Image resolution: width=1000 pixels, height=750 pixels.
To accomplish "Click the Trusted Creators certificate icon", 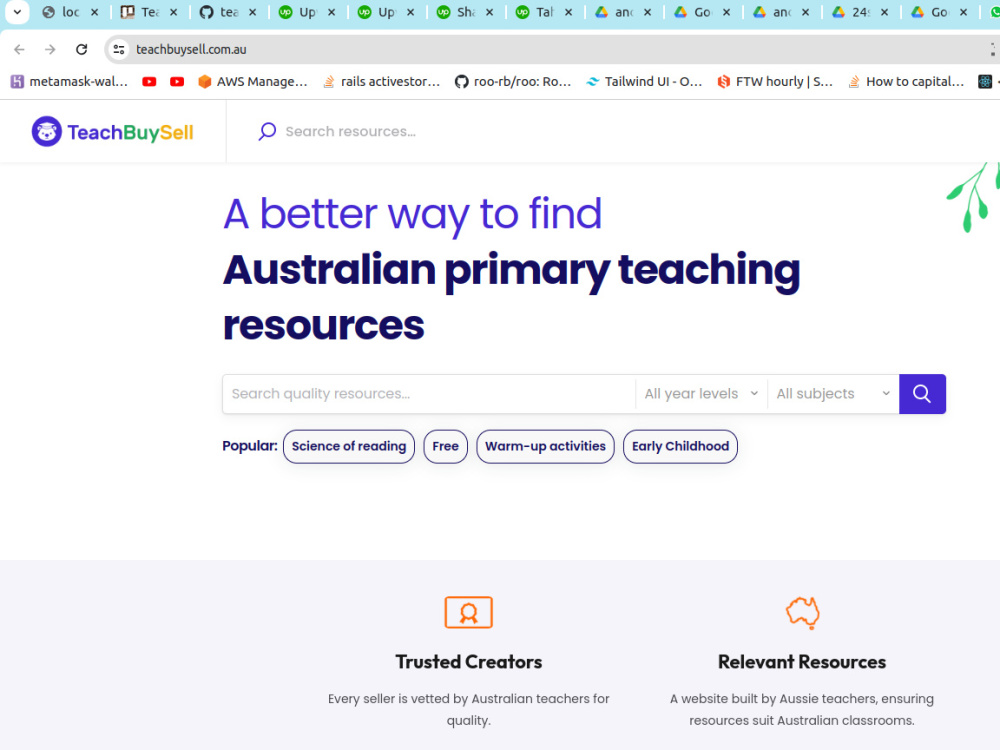I will pos(469,612).
